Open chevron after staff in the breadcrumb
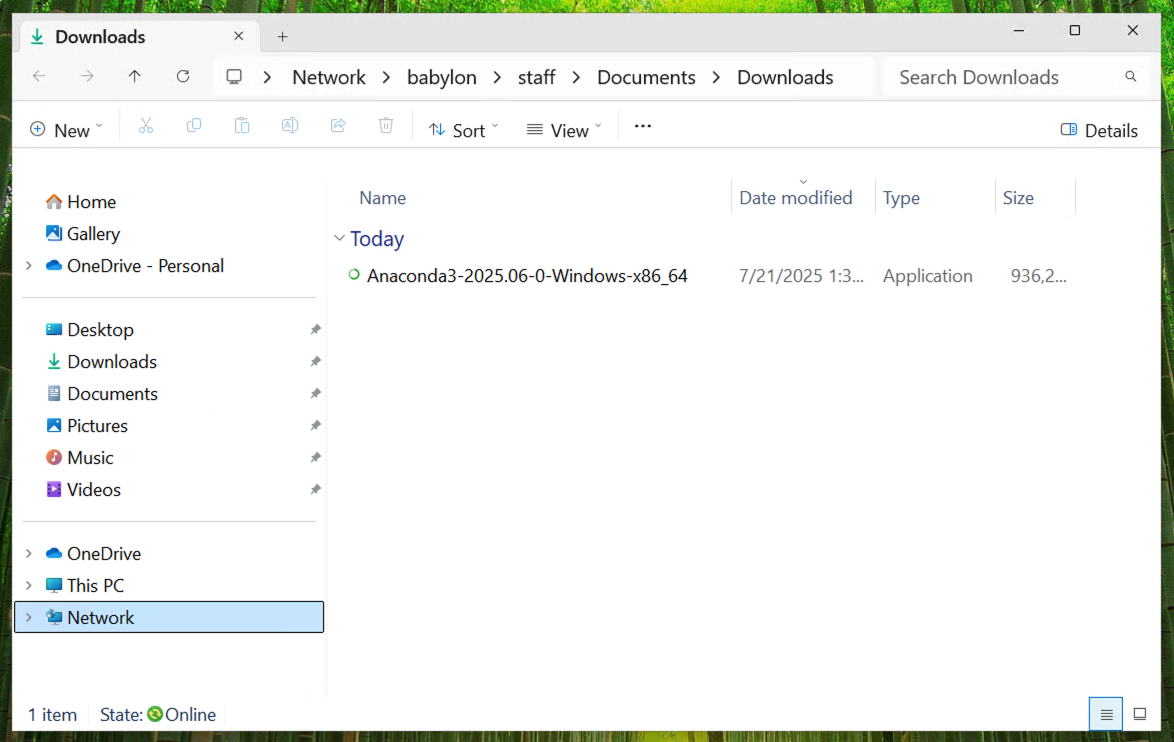Viewport: 1174px width, 742px height. coord(576,77)
